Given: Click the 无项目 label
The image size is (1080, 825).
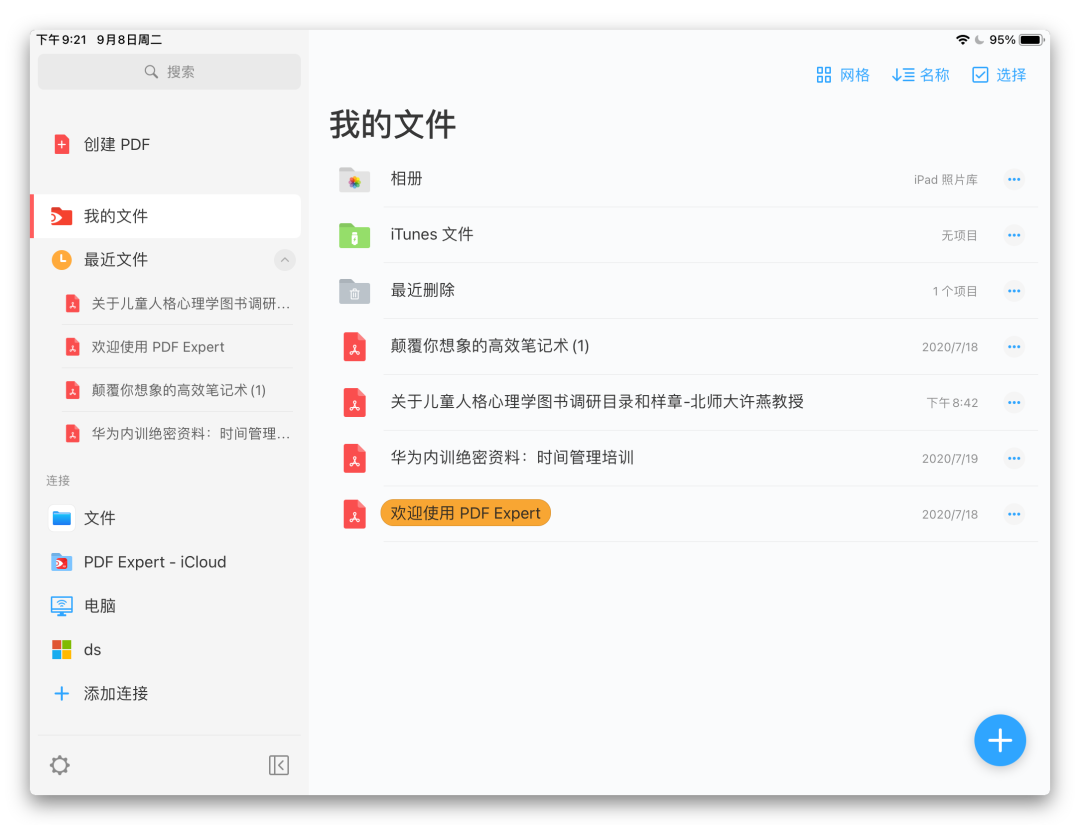Looking at the screenshot, I should coord(959,236).
